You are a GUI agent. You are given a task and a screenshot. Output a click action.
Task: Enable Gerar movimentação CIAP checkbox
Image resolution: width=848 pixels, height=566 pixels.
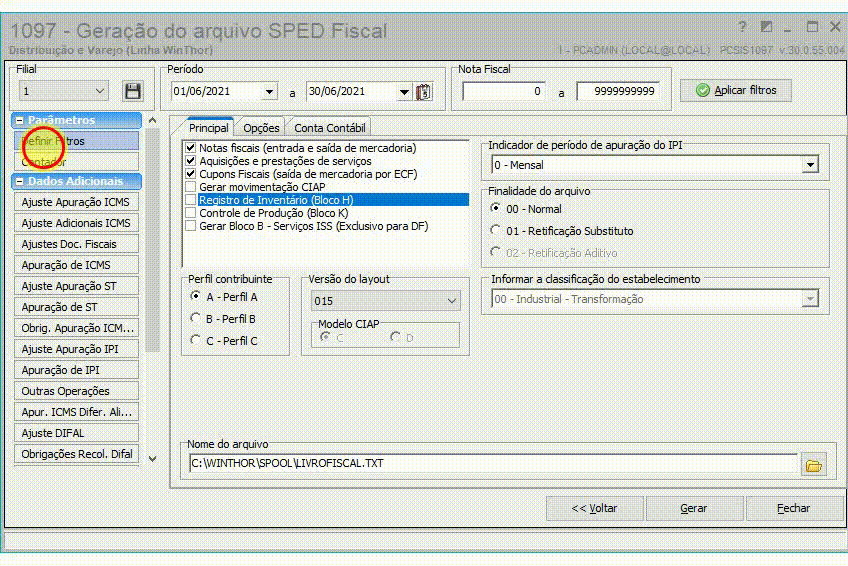pyautogui.click(x=190, y=187)
